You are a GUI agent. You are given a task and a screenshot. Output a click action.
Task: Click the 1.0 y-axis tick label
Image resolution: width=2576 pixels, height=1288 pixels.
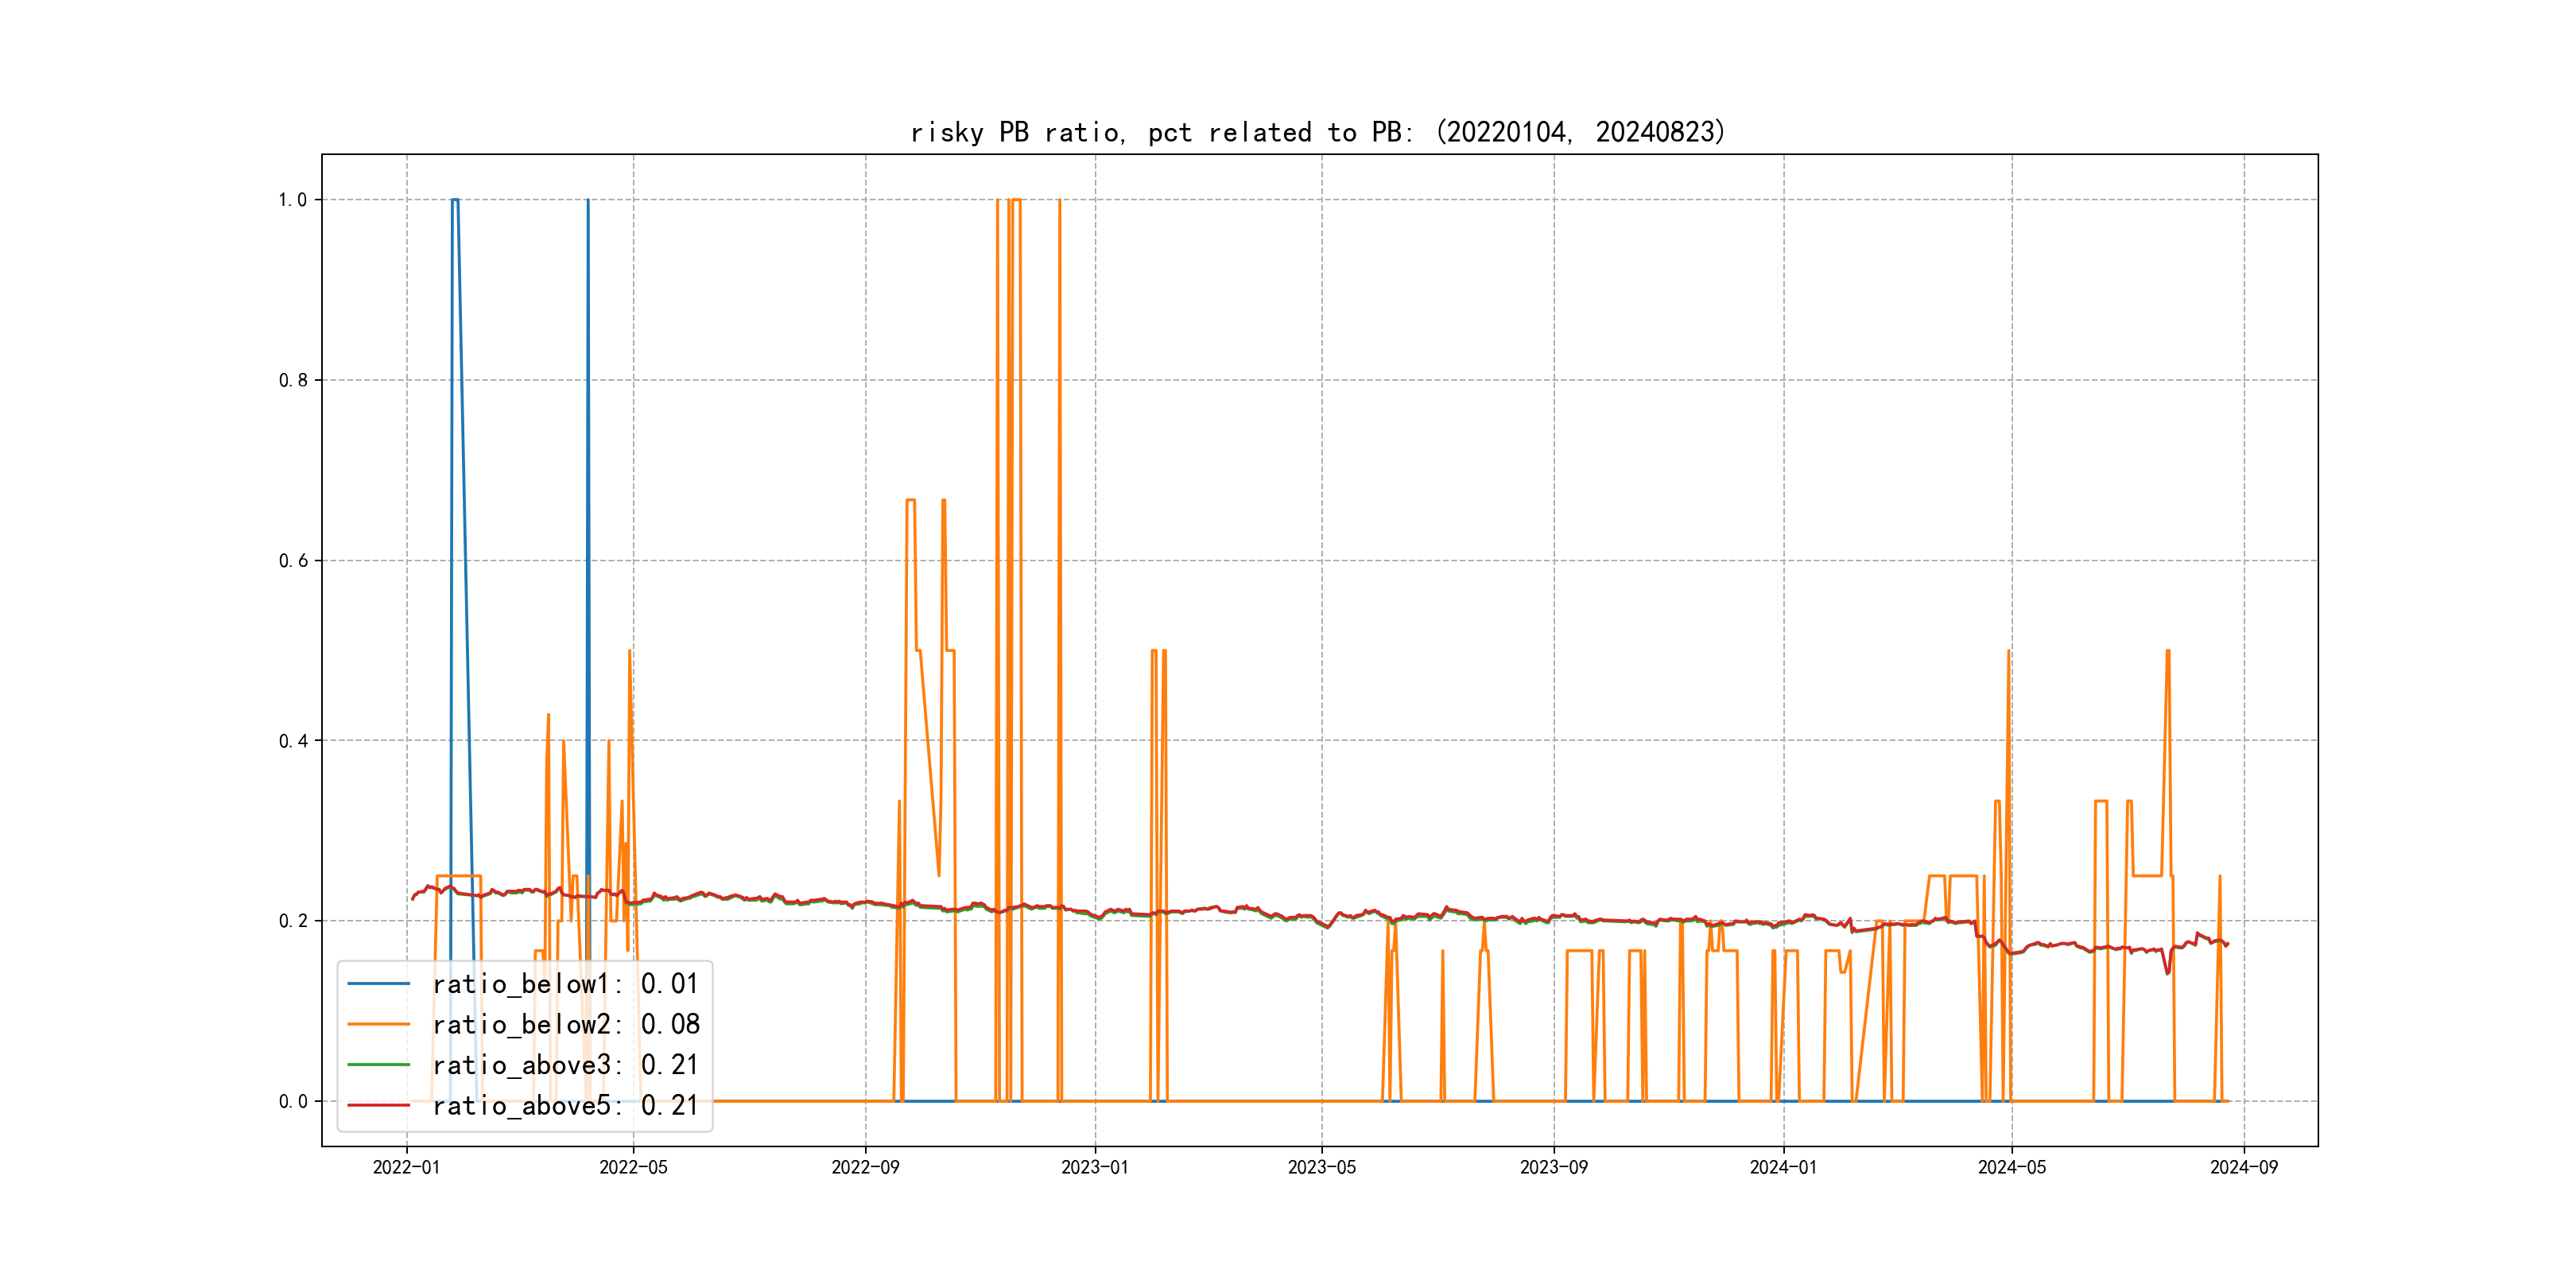293,200
